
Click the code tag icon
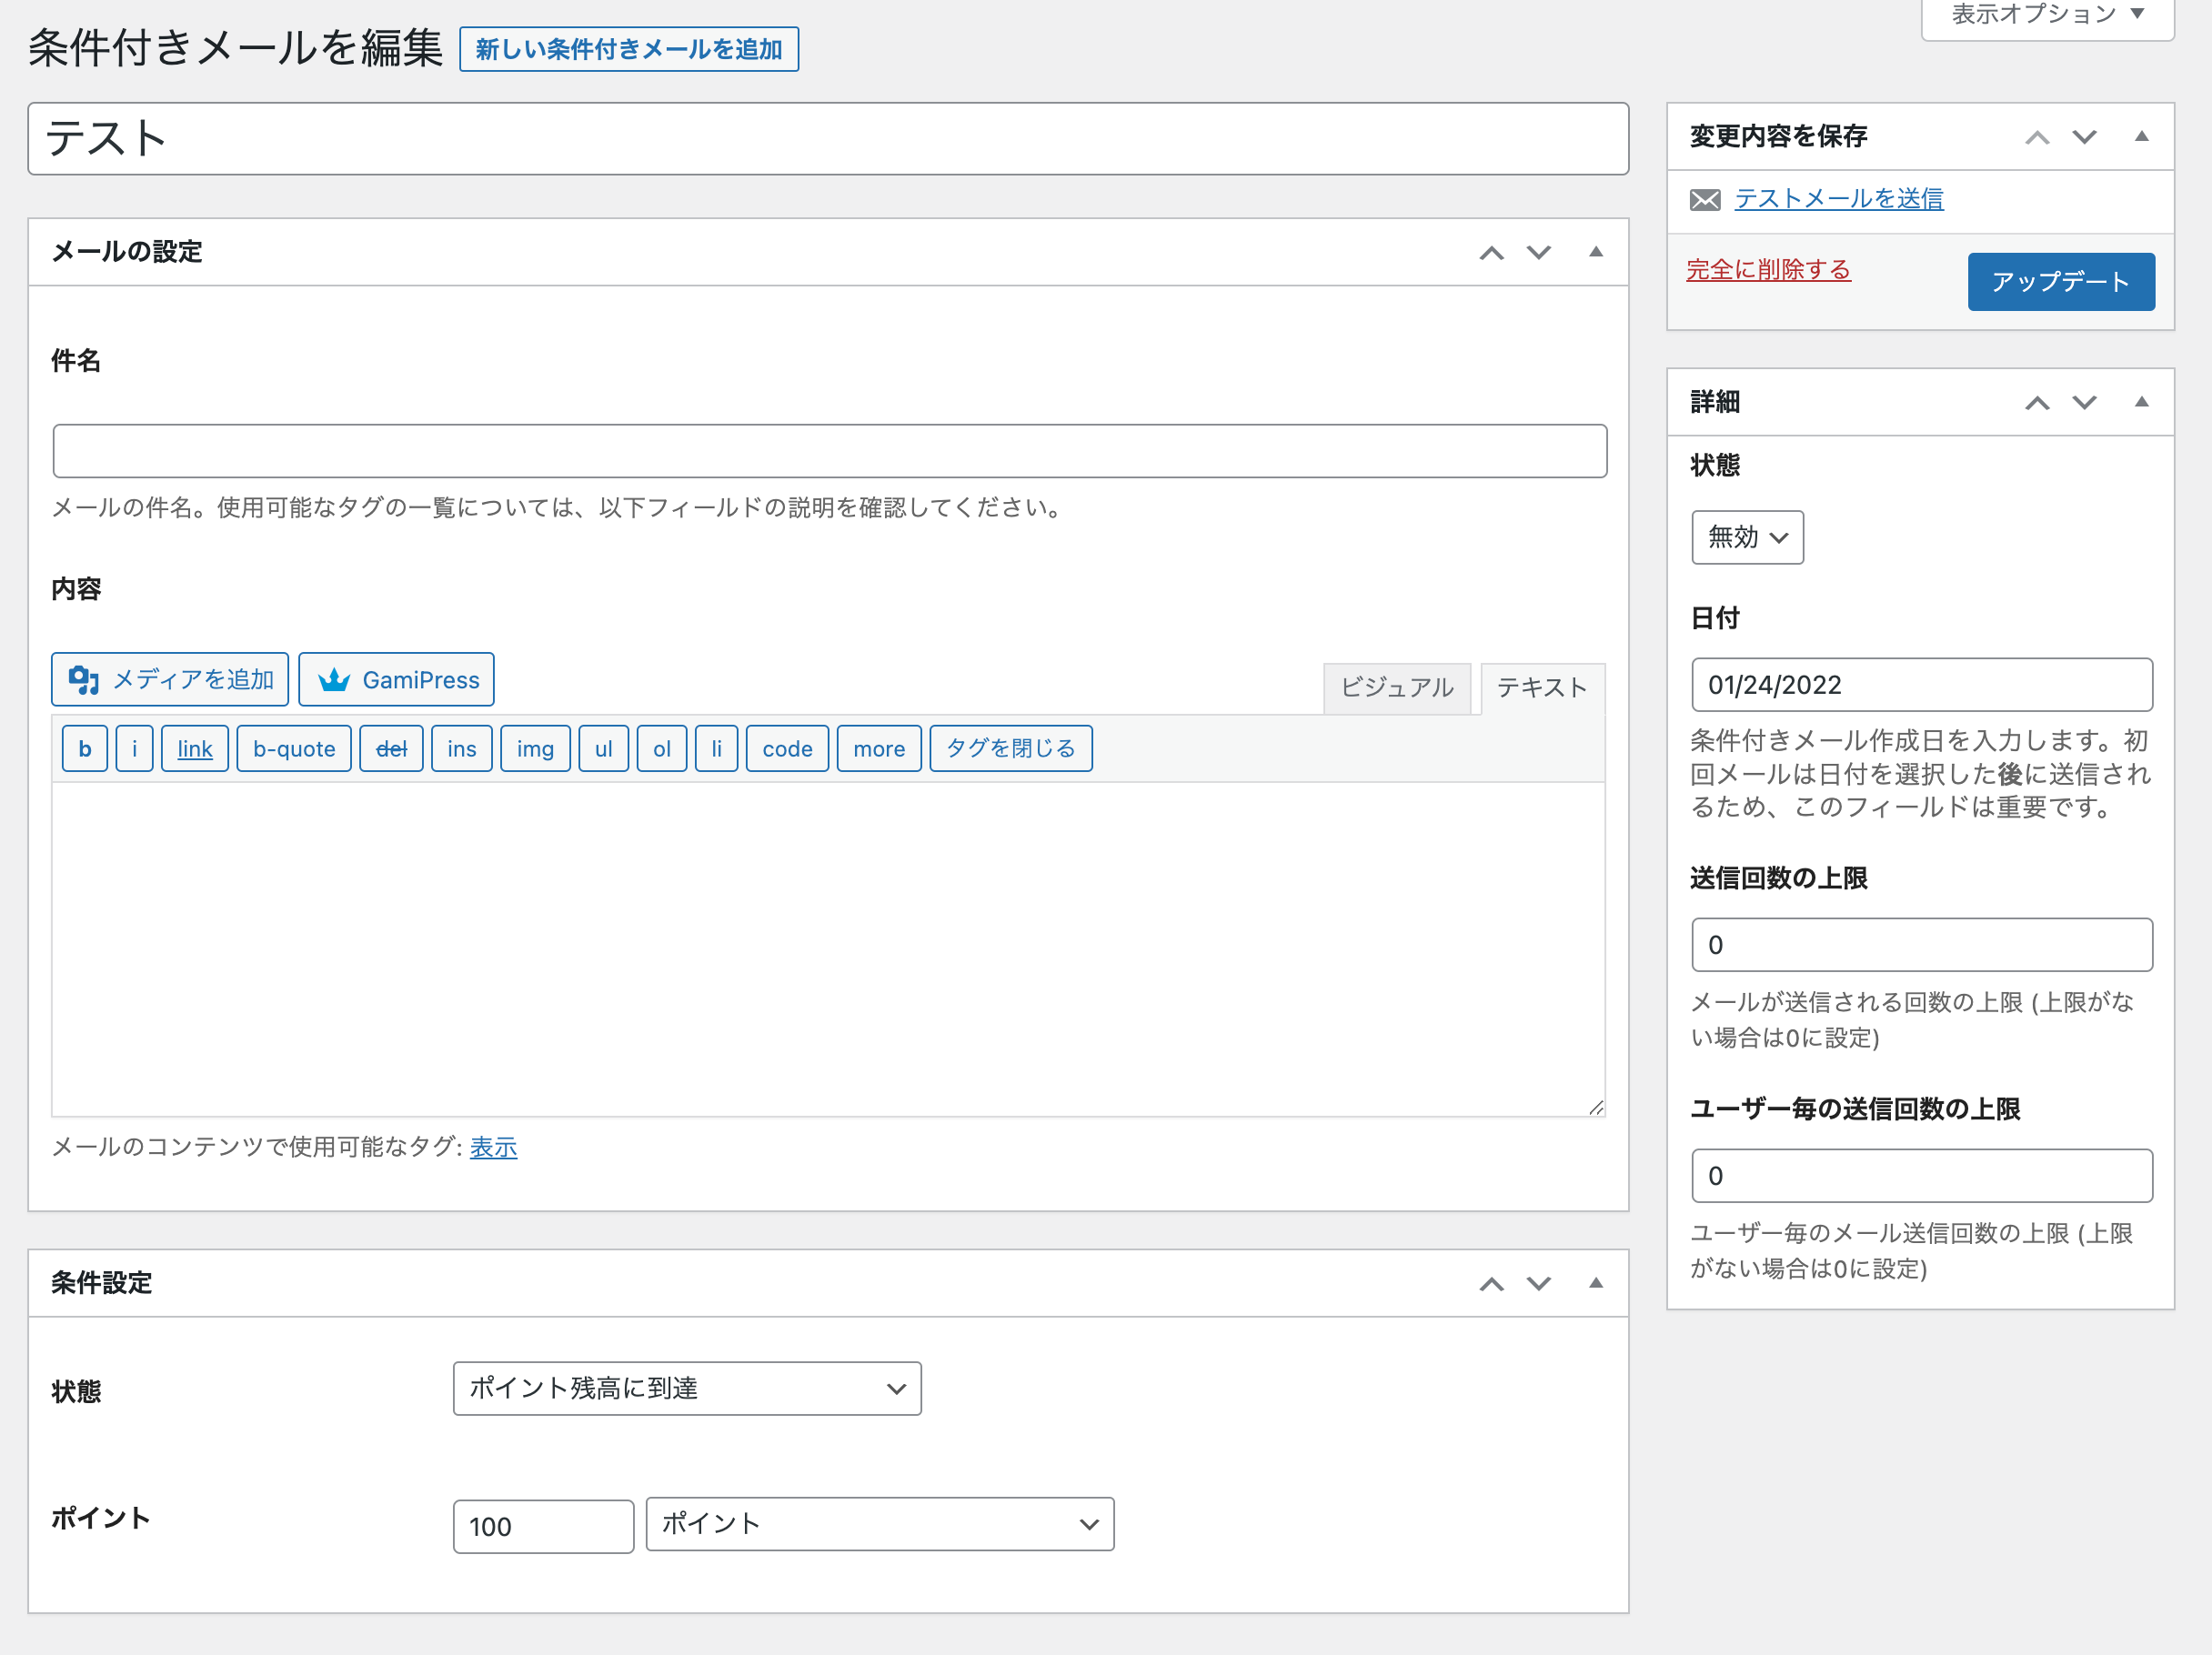(x=786, y=747)
